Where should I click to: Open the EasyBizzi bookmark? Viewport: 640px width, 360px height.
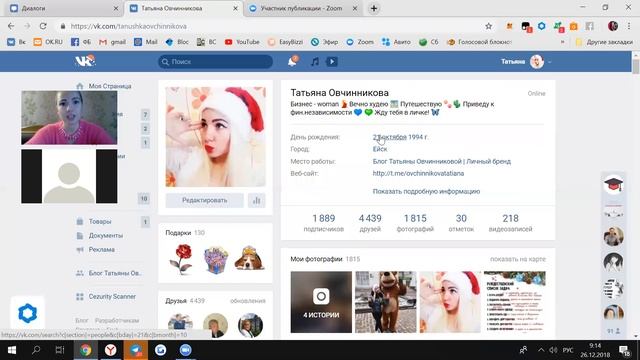pos(285,42)
